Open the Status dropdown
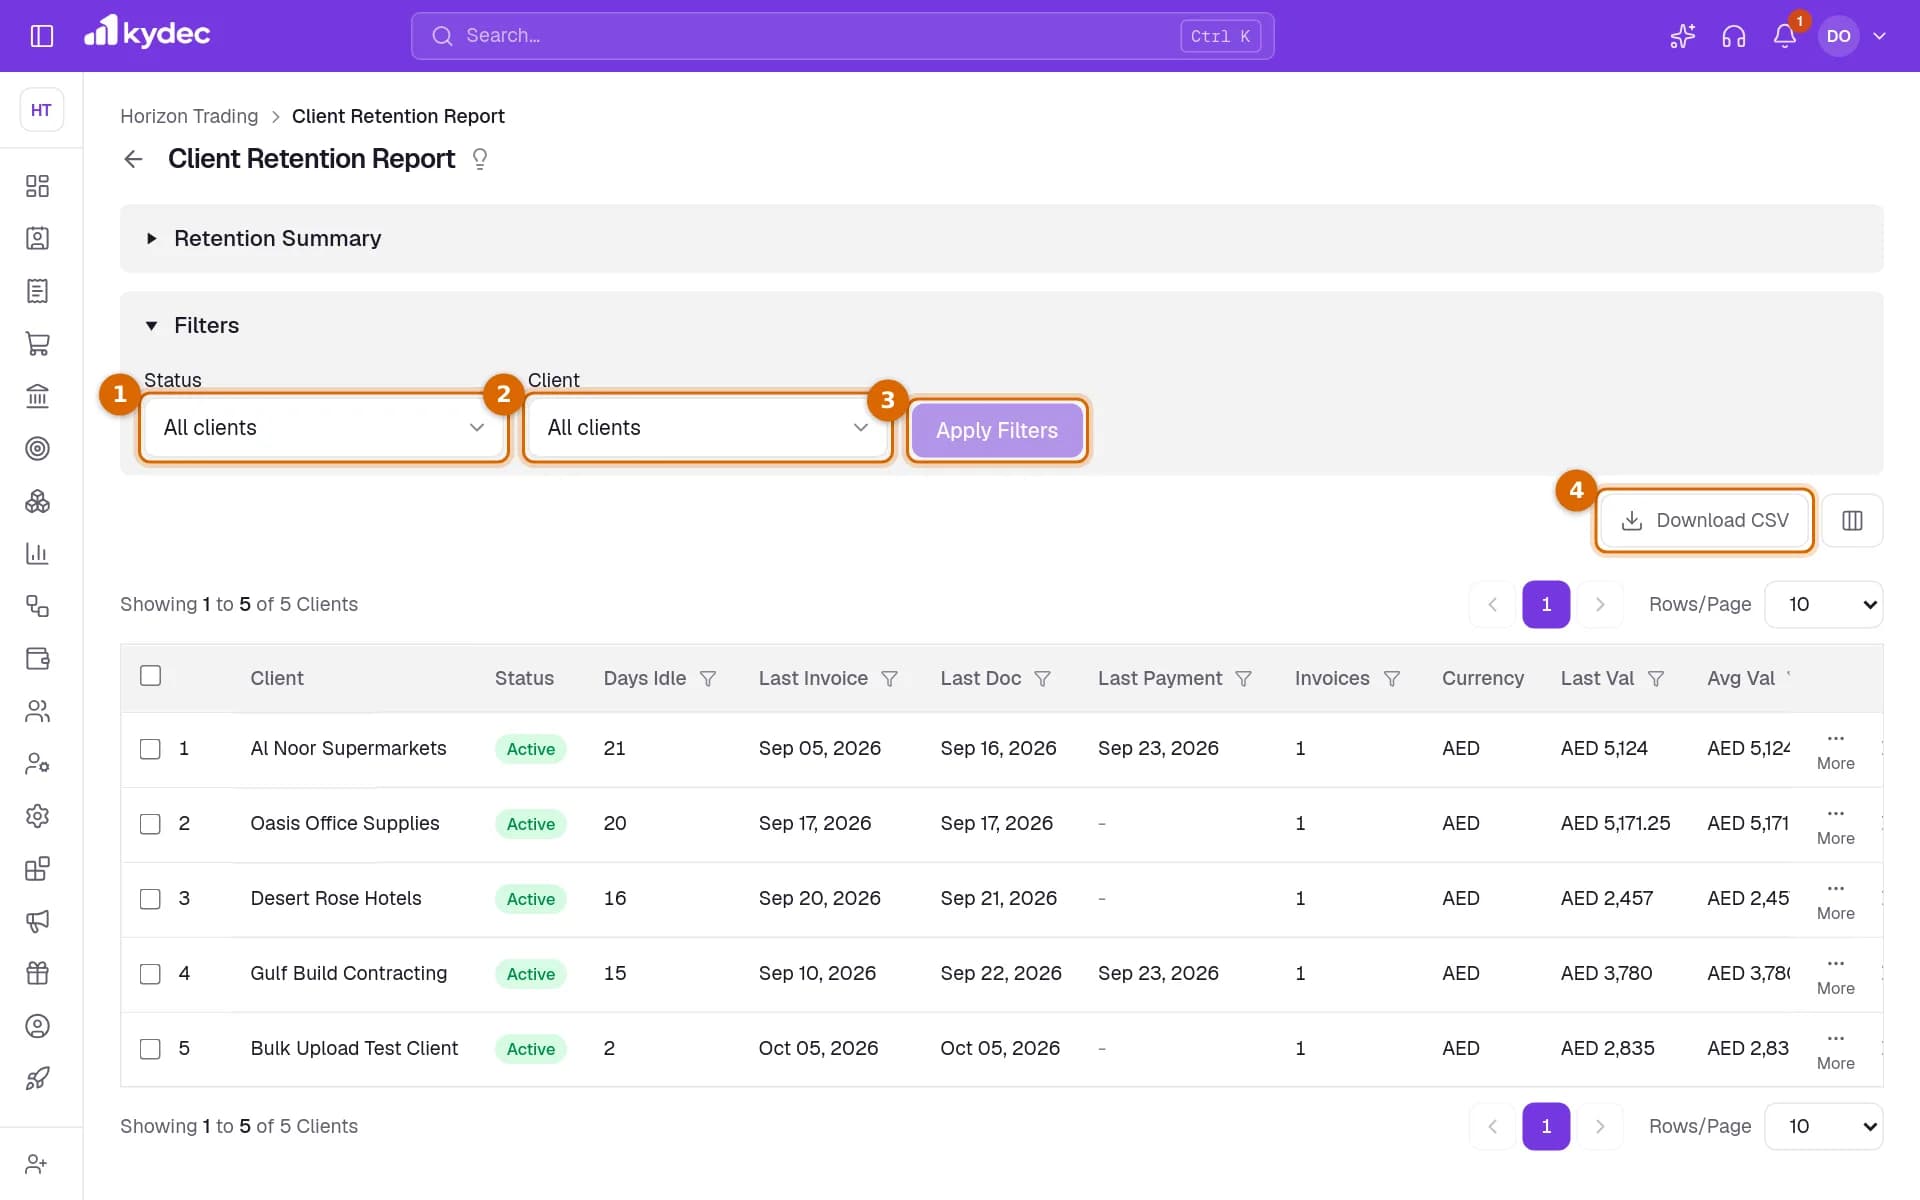 (x=324, y=428)
